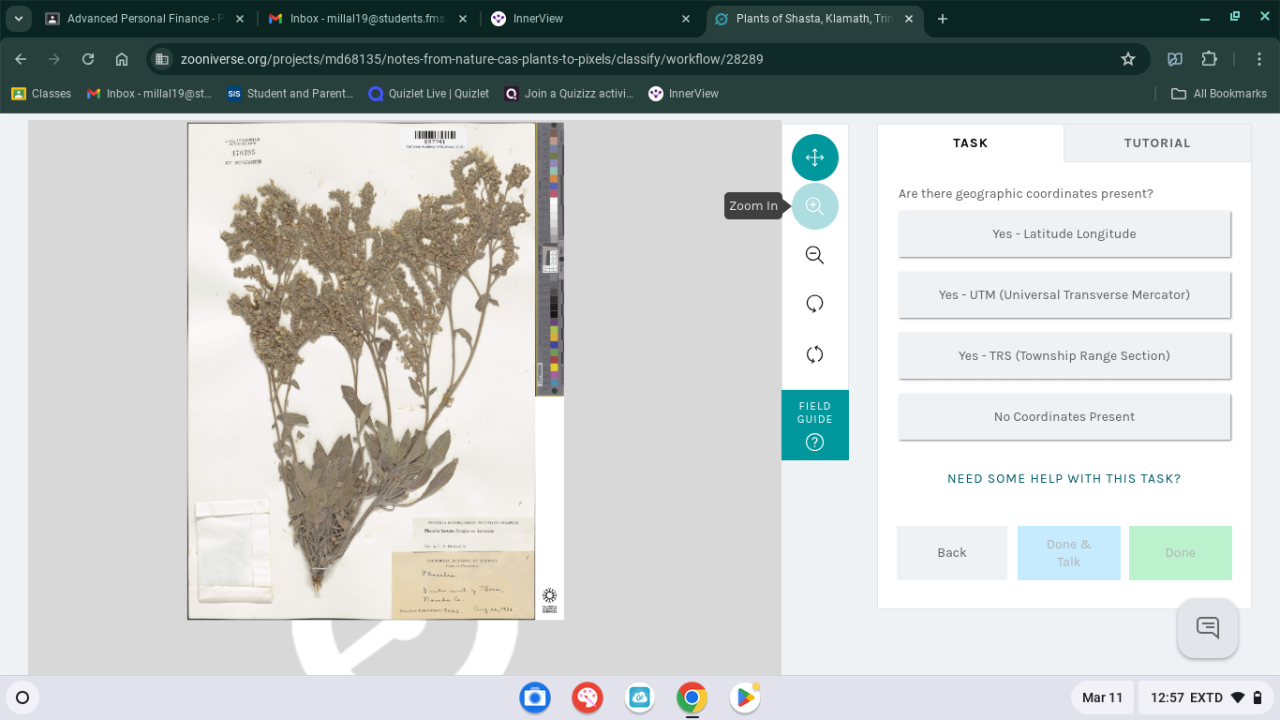Open the Inbox bookmark in bookmarks bar
The width and height of the screenshot is (1280, 720).
click(x=149, y=93)
